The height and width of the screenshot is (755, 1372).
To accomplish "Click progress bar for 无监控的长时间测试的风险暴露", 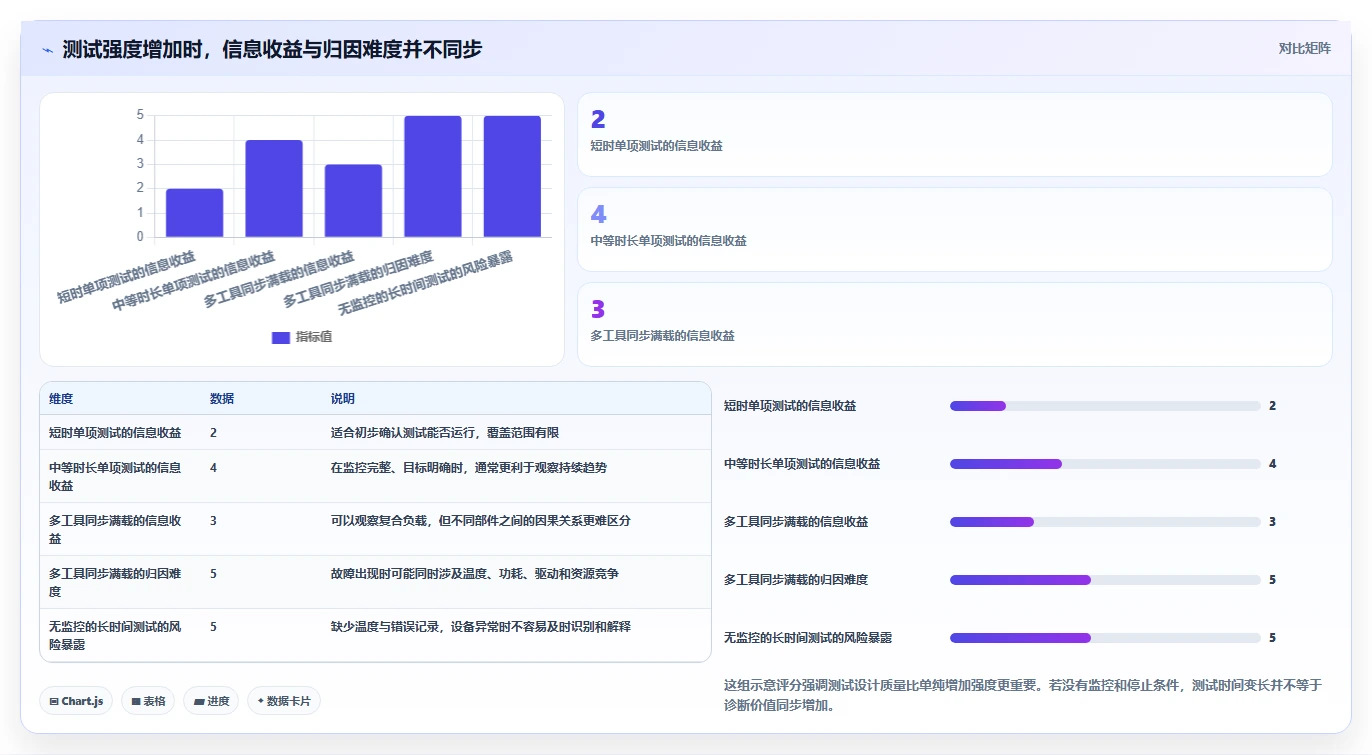I will point(1105,638).
